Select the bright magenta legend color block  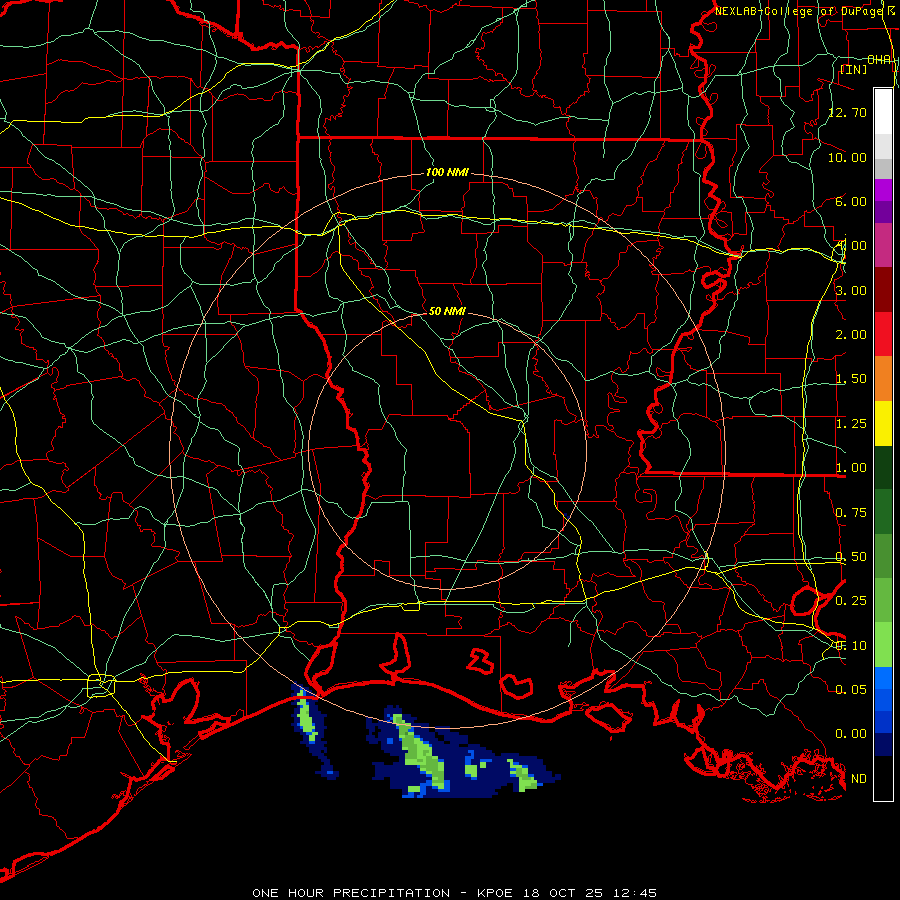click(x=883, y=190)
